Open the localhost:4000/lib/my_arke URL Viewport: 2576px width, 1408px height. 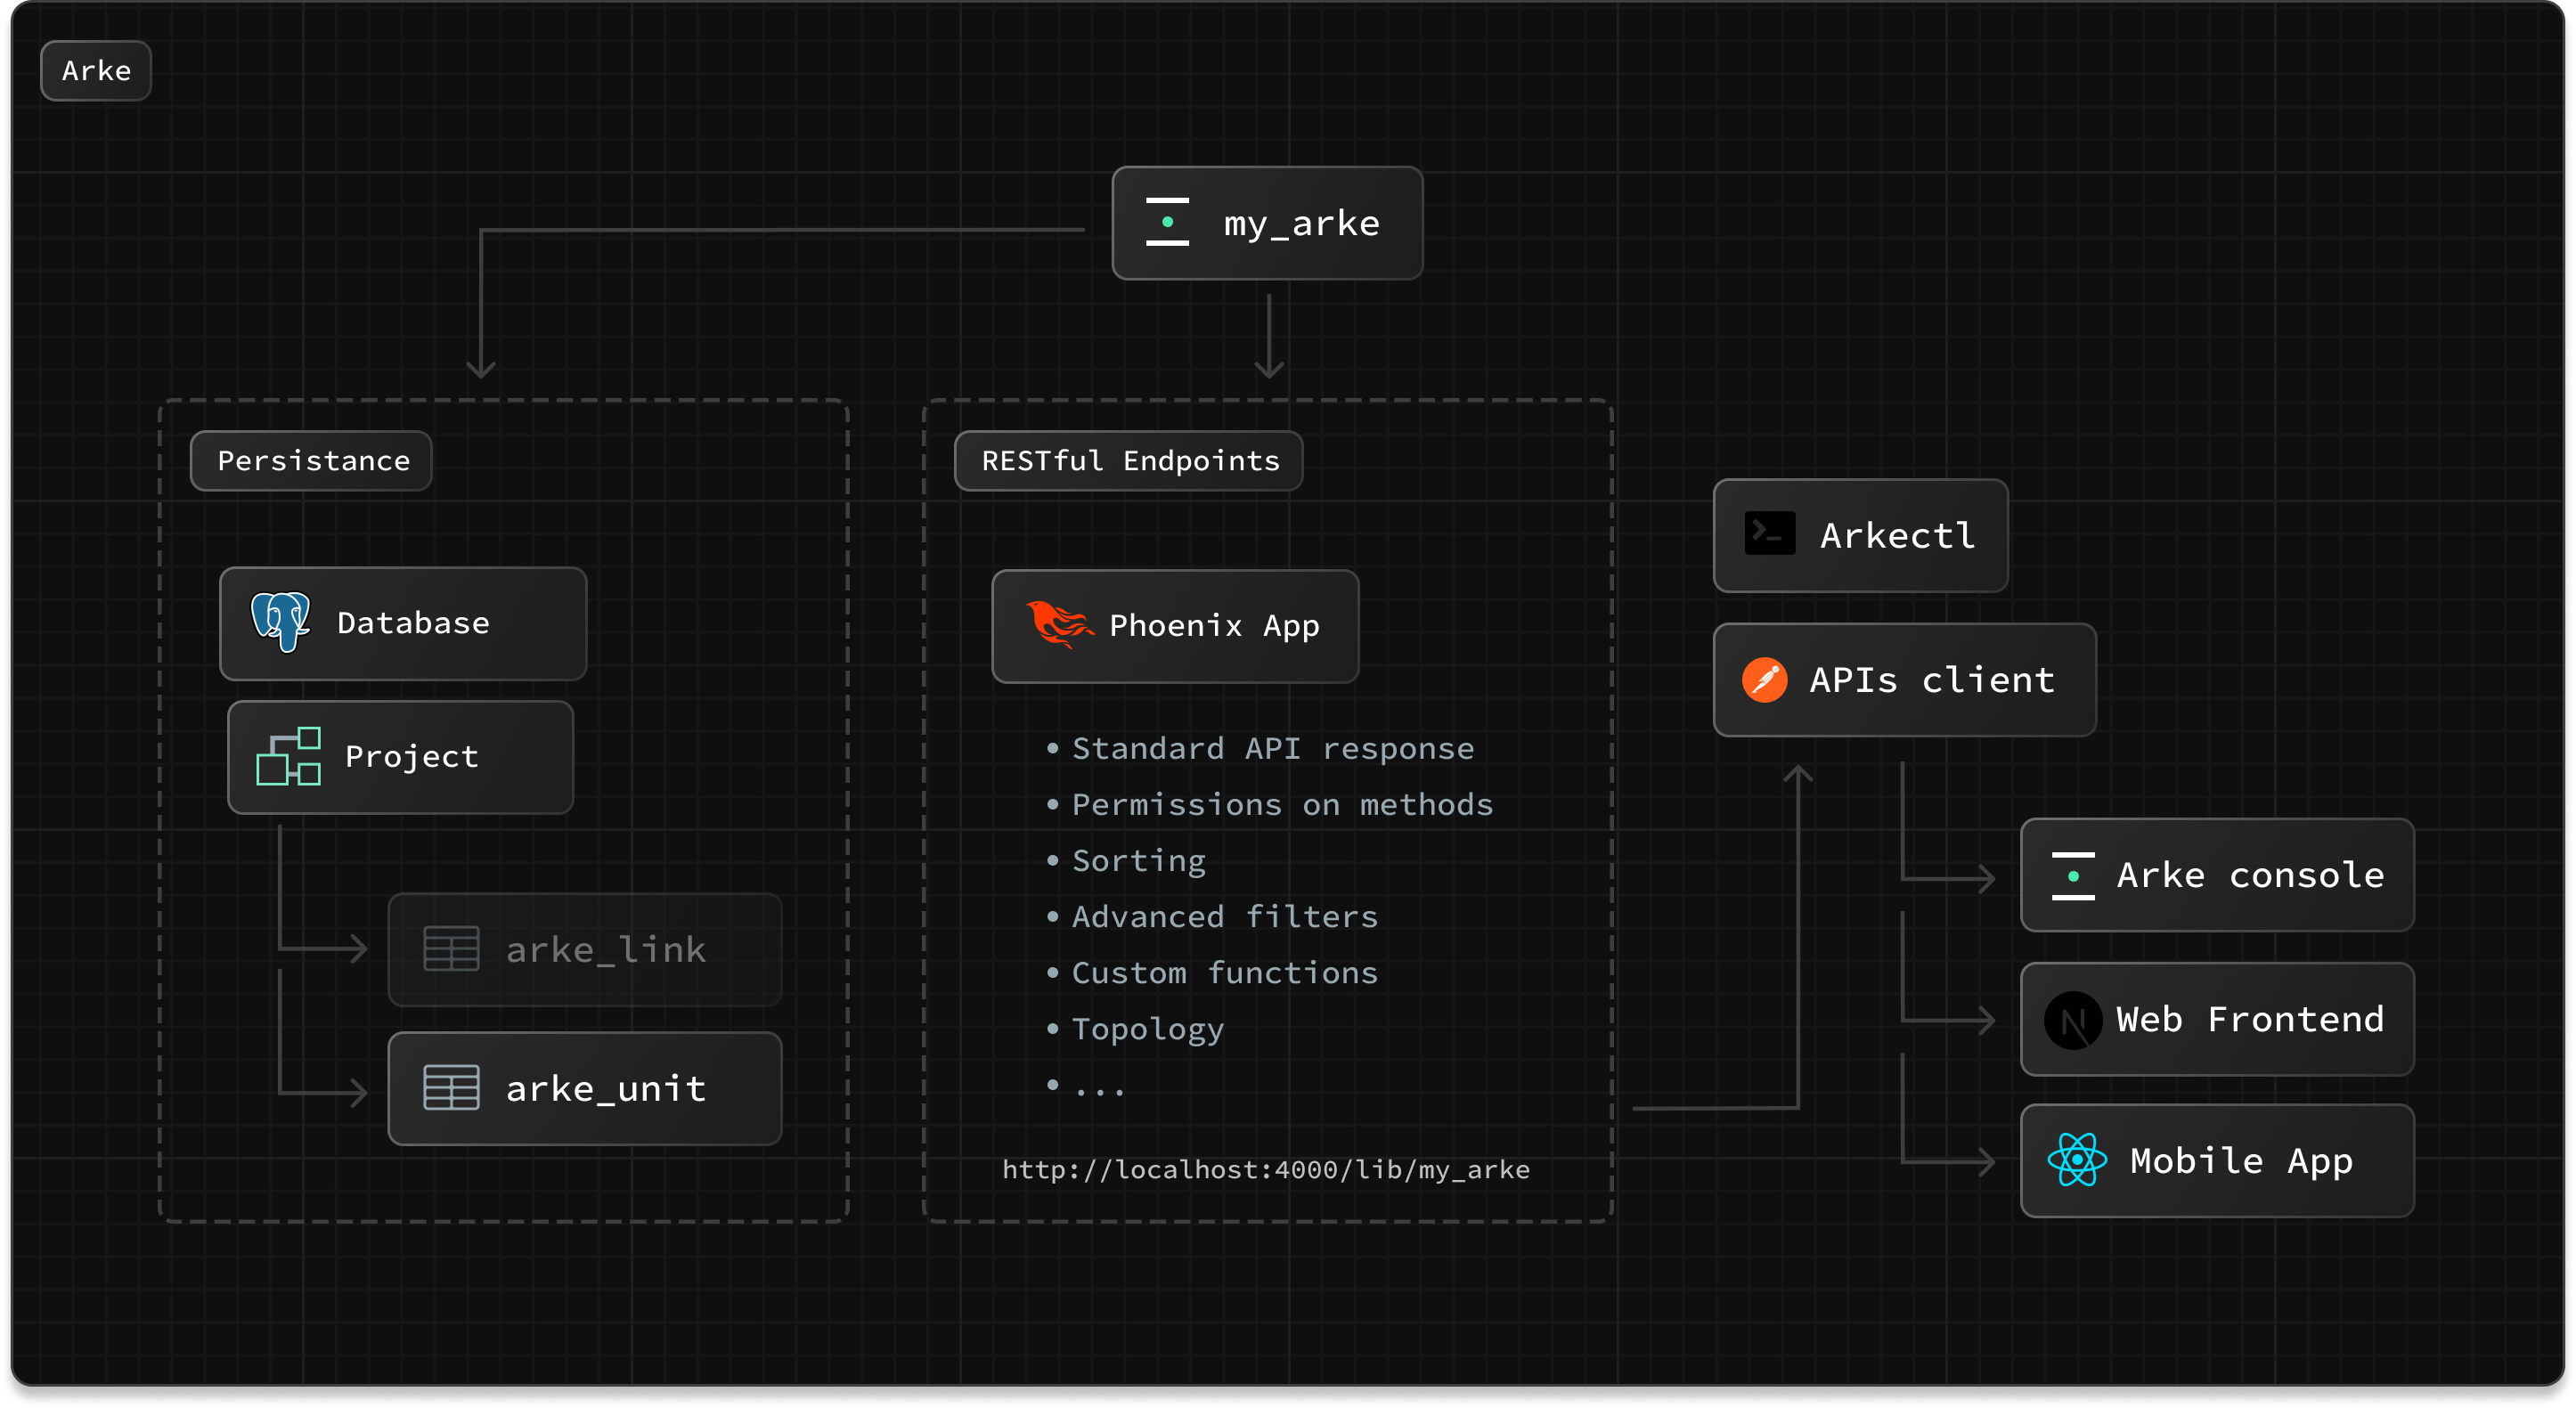[1265, 1170]
